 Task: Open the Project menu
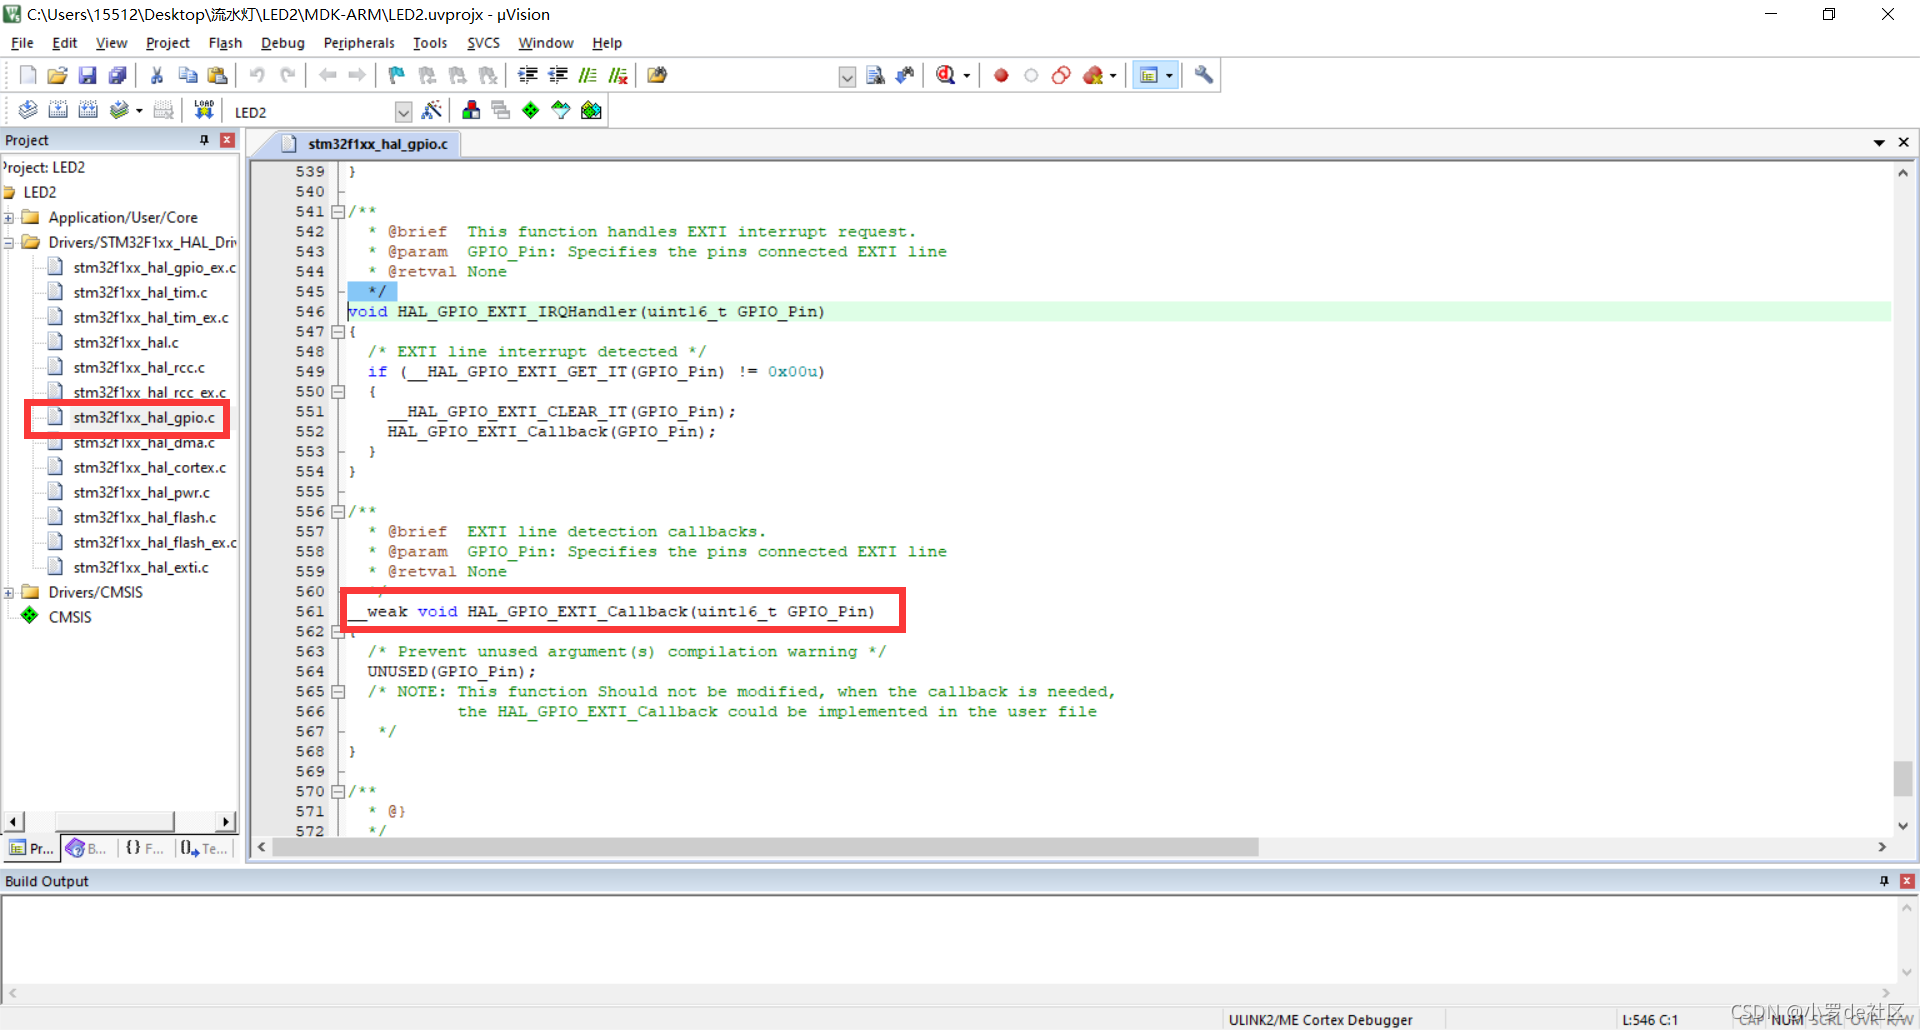coord(167,43)
